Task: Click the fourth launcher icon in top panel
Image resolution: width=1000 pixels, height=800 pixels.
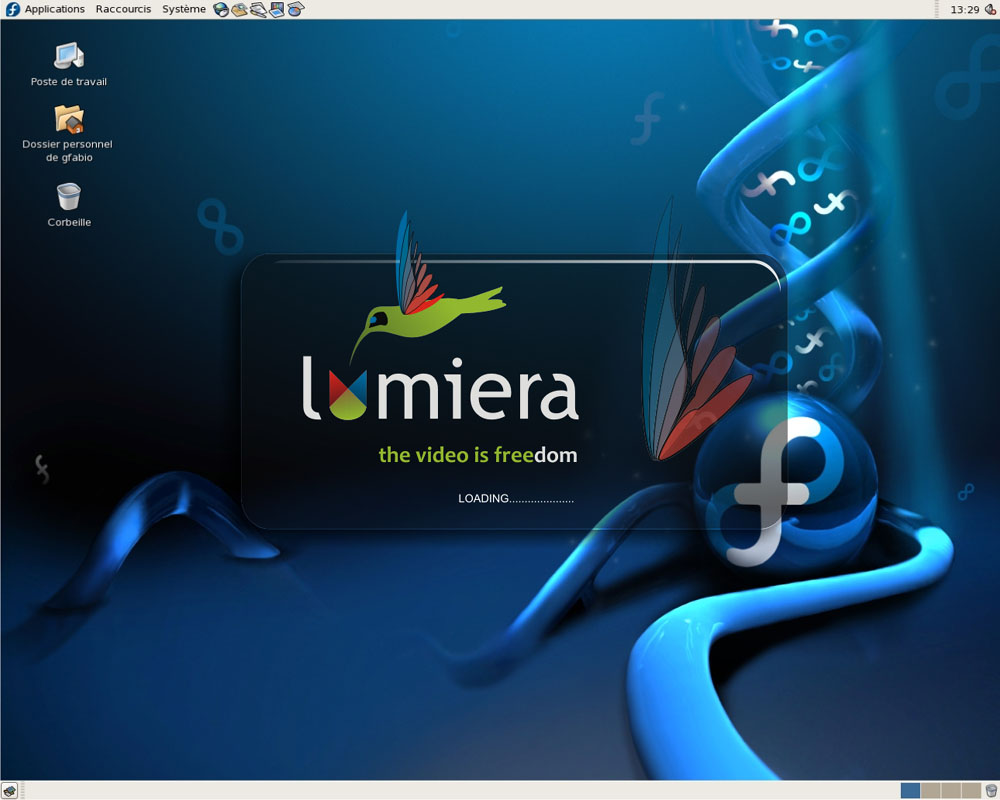Action: point(277,9)
